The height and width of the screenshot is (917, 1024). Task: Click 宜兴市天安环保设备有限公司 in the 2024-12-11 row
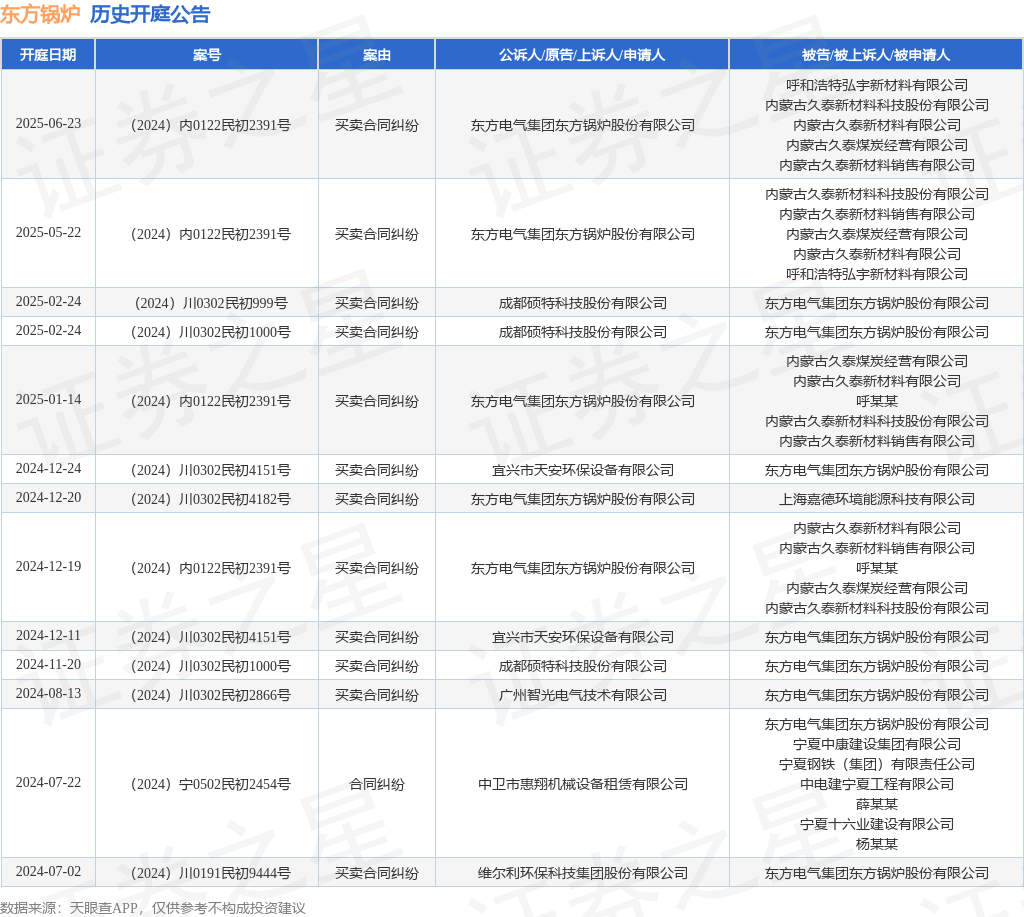[x=583, y=637]
